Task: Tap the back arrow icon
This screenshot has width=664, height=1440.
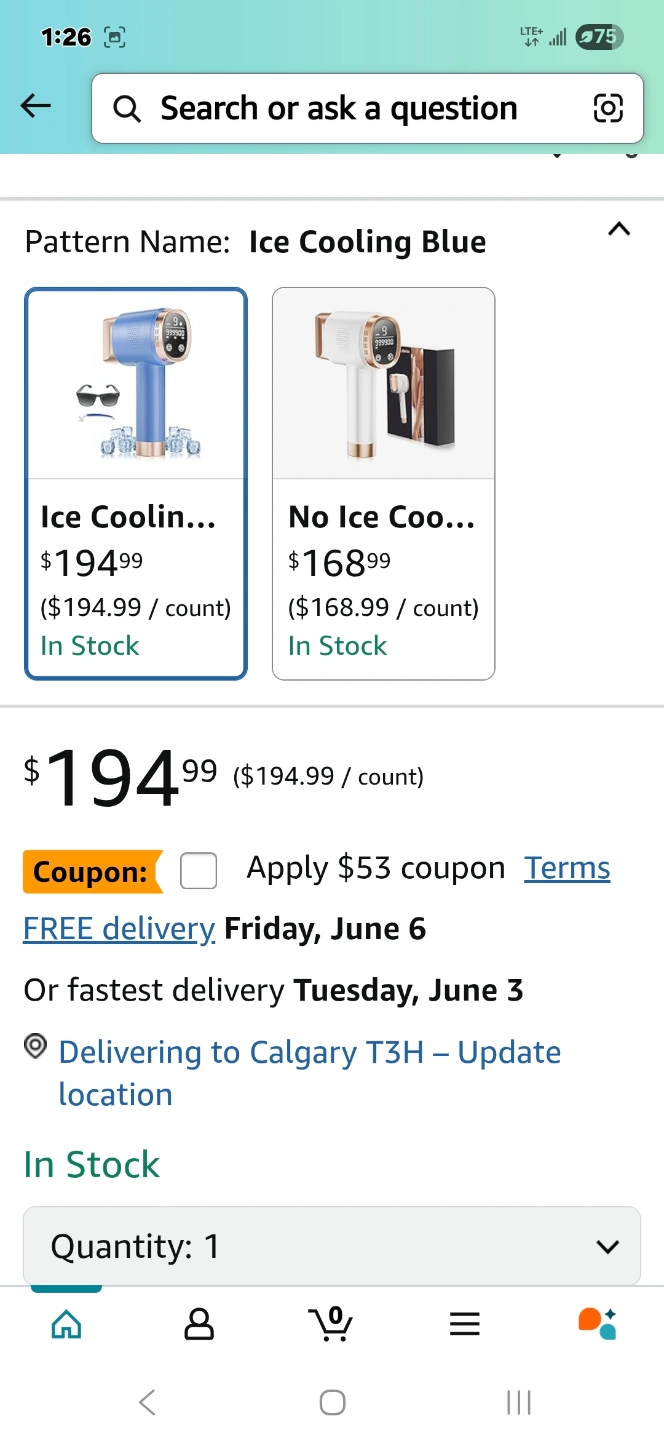Action: pyautogui.click(x=36, y=107)
